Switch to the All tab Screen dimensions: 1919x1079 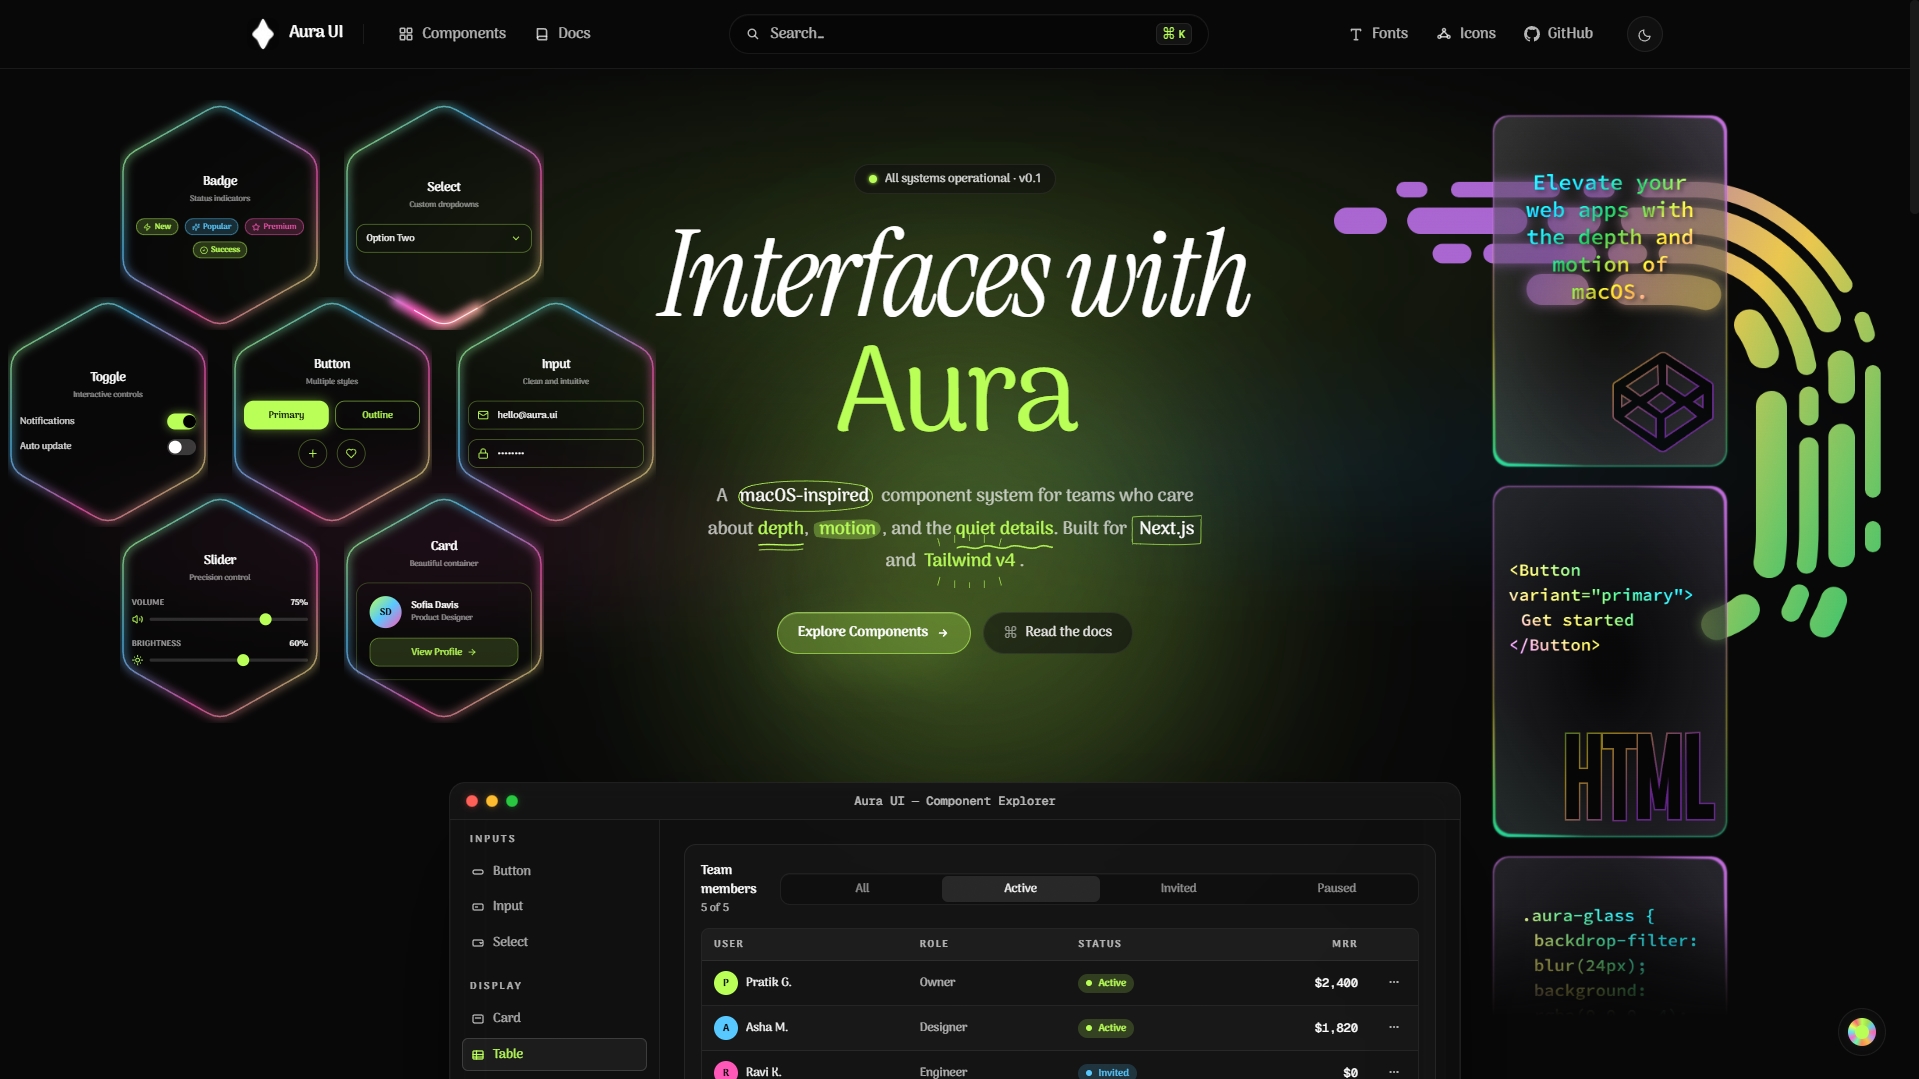[x=862, y=889]
